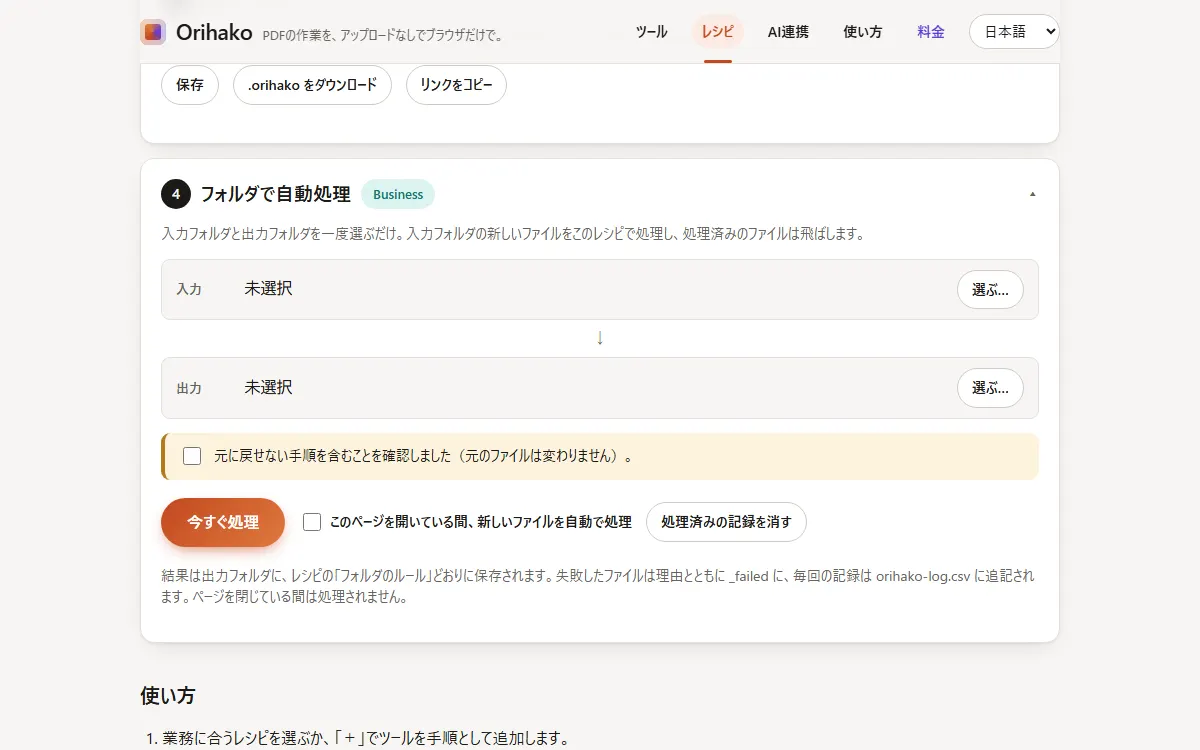The height and width of the screenshot is (750, 1200).
Task: Collapse the フォルダで自動処理 section
Action: (x=1033, y=194)
